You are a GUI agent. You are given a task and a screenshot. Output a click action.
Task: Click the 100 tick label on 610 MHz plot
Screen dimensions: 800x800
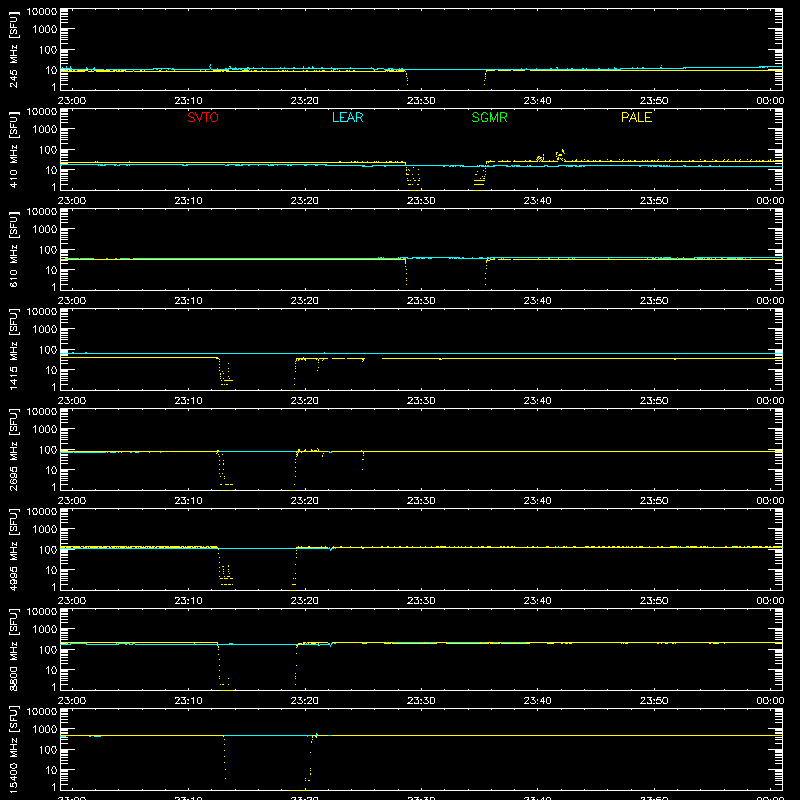point(47,250)
